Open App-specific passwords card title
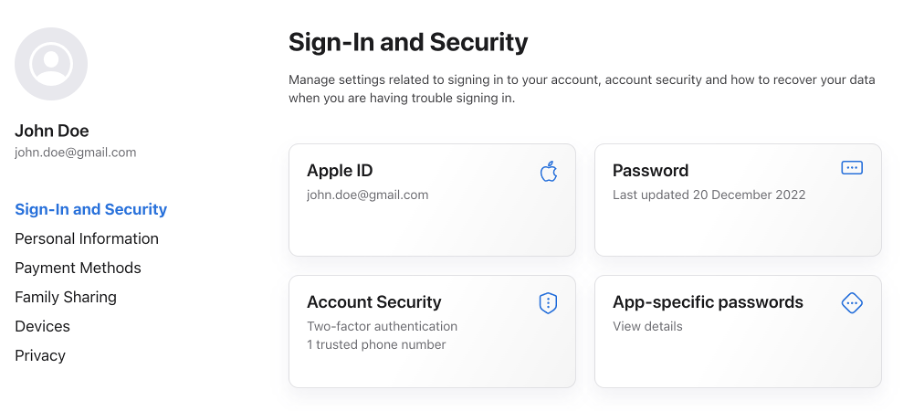Viewport: 904px width, 412px height. [x=708, y=303]
